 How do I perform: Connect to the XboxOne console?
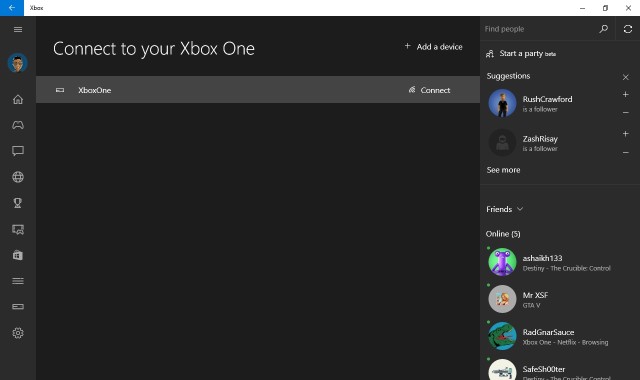tap(429, 90)
